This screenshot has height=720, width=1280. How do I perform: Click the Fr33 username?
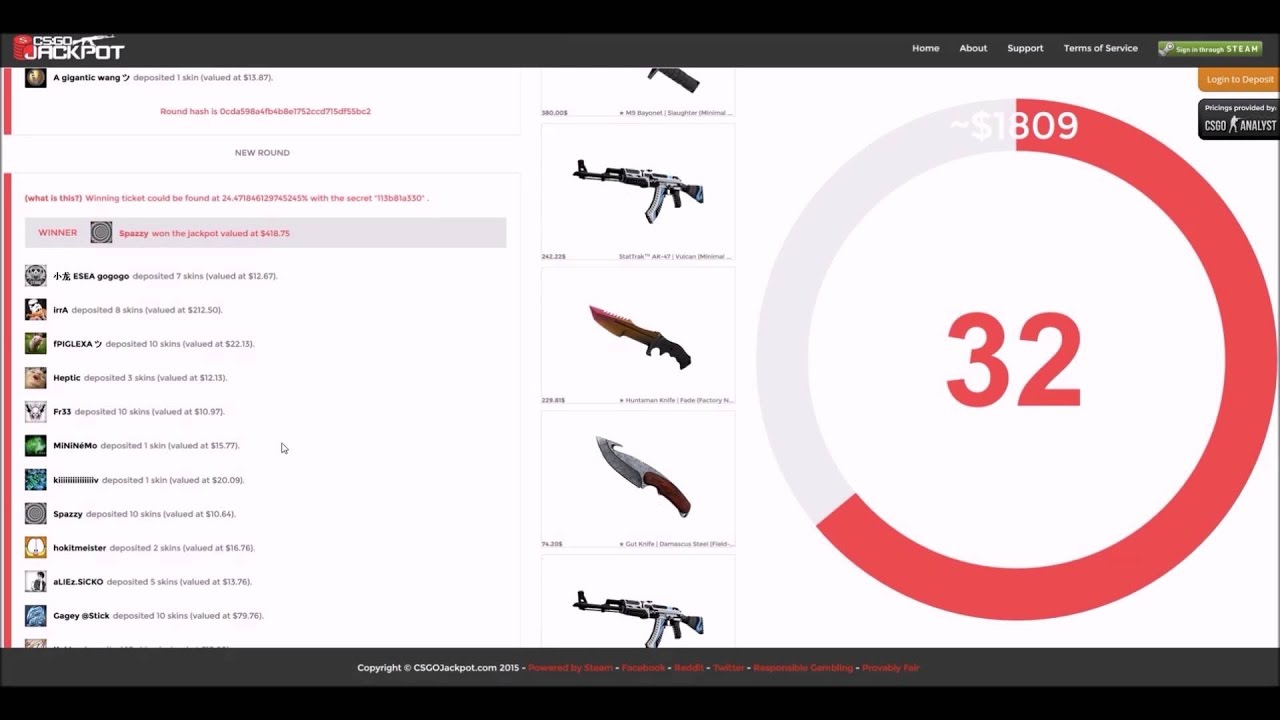tap(62, 412)
